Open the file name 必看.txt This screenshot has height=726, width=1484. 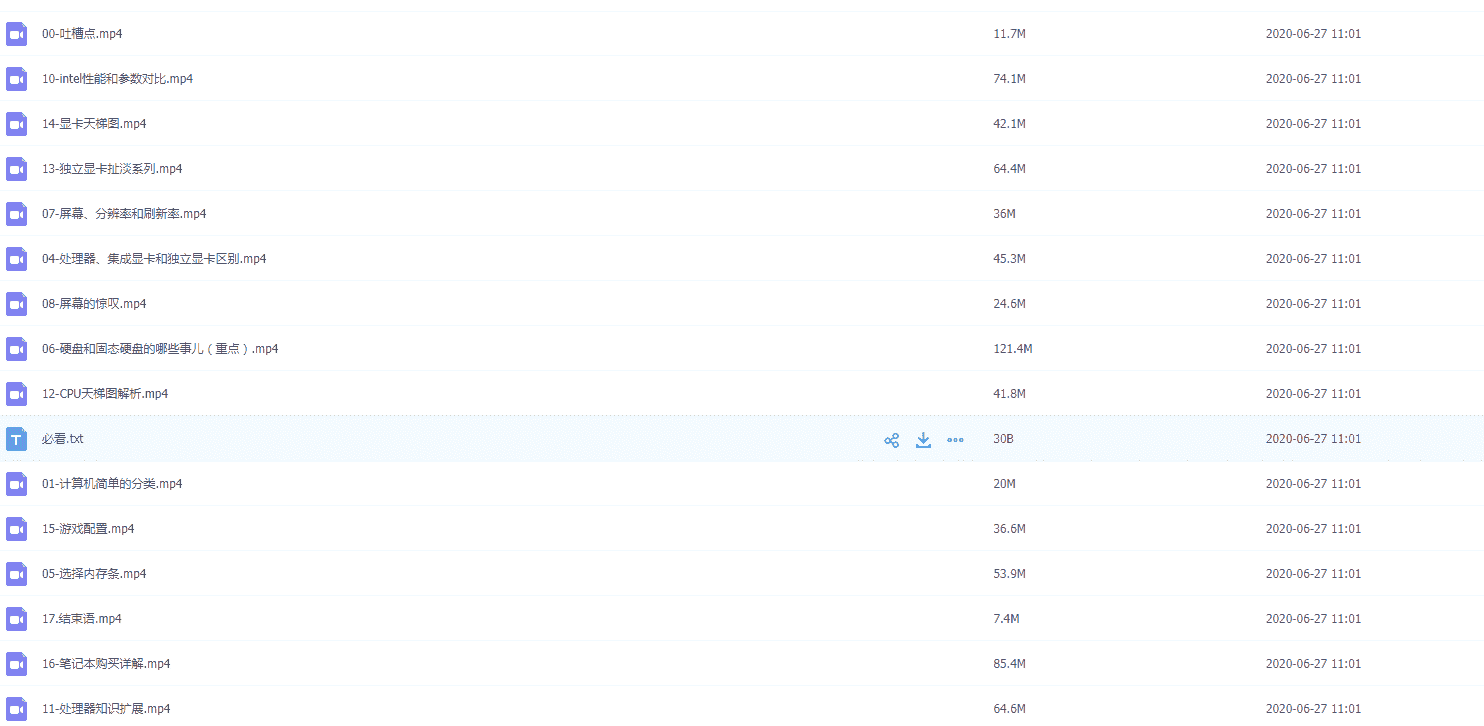coord(63,439)
